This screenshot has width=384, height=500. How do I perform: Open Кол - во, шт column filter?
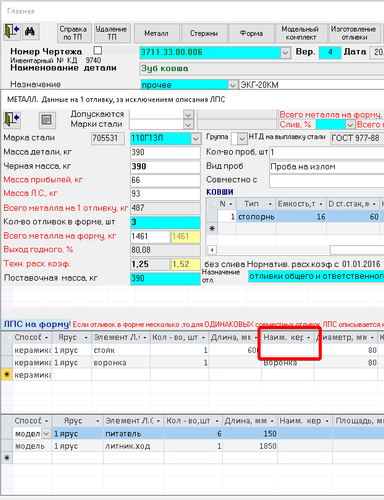pyautogui.click(x=203, y=338)
